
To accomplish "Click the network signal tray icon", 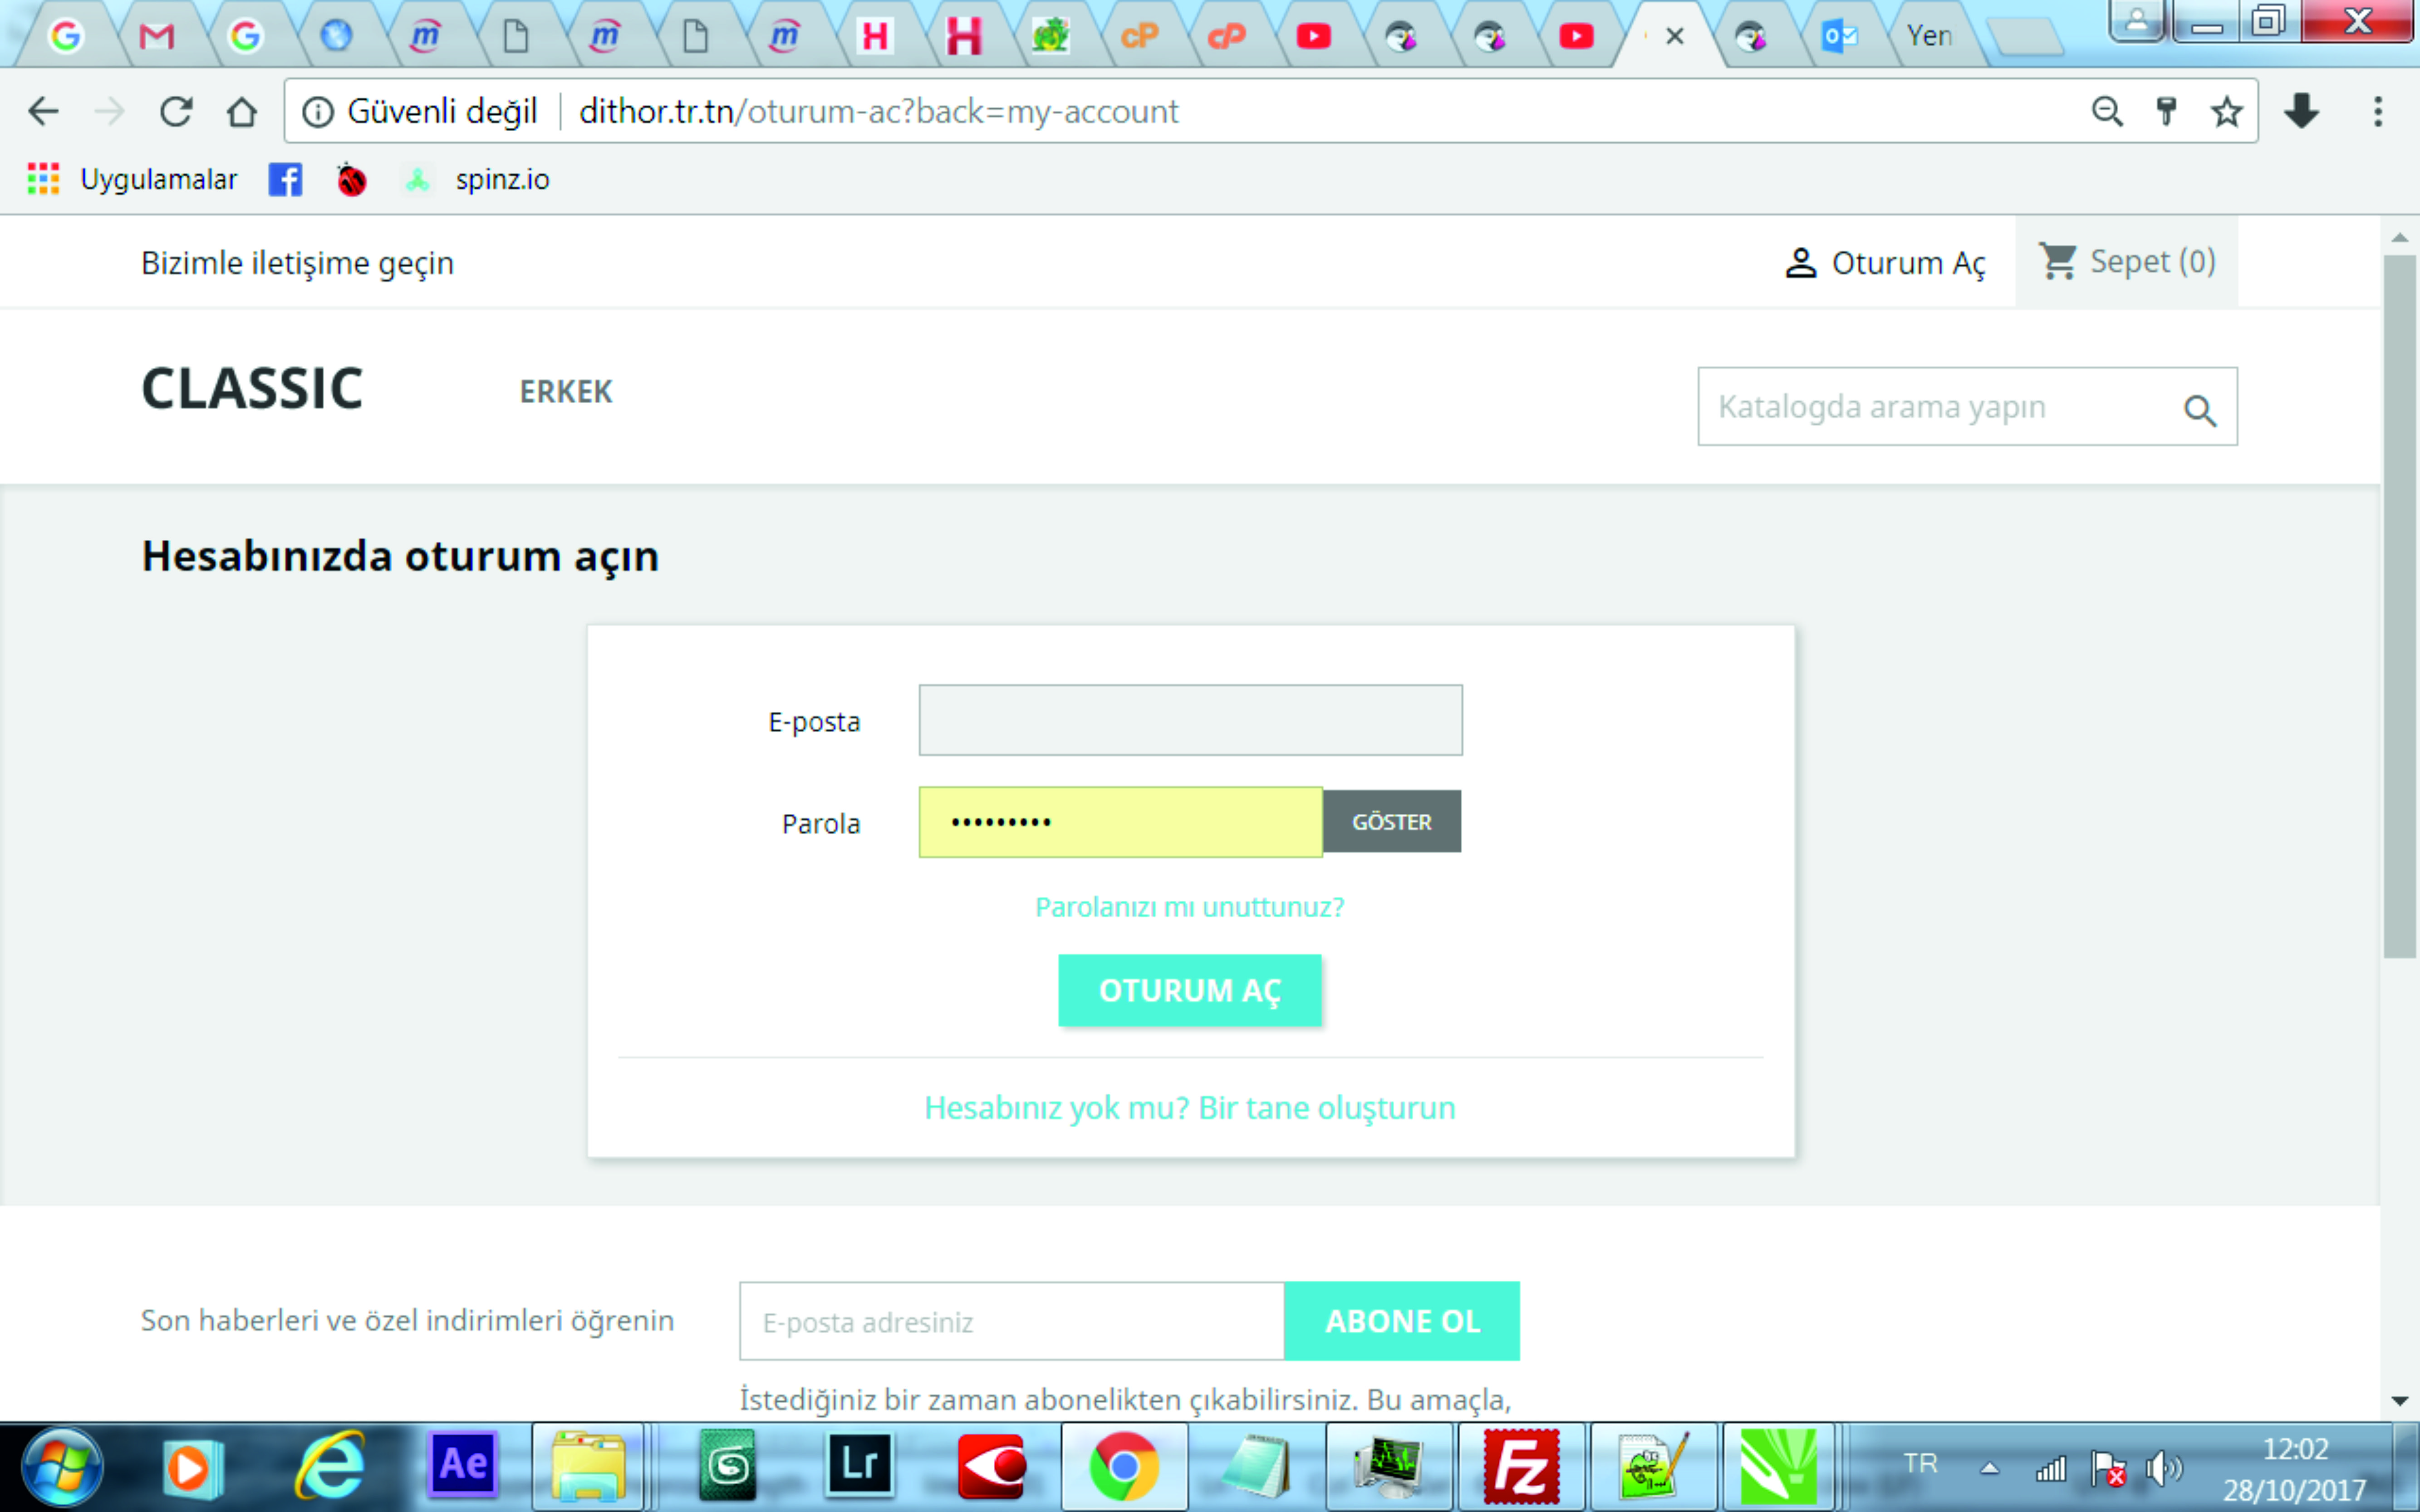I will click(x=2050, y=1469).
